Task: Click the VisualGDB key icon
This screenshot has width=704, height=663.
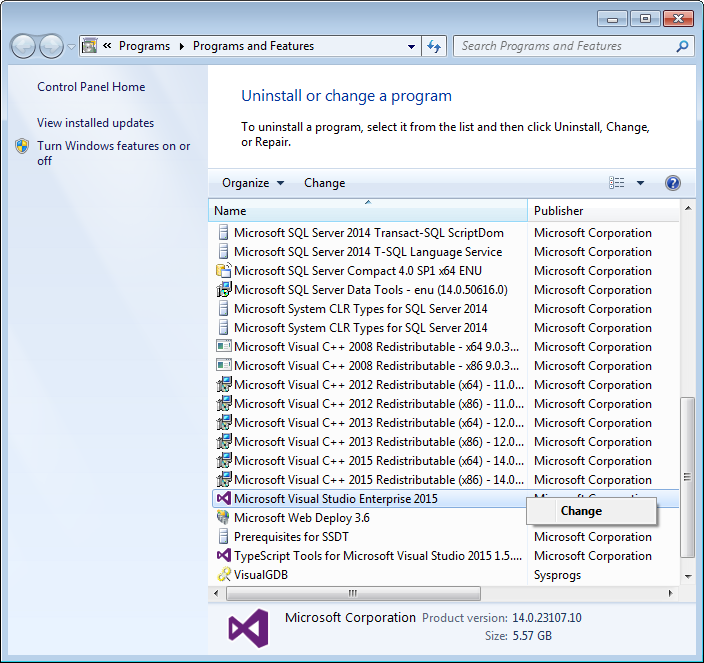Action: coord(224,575)
